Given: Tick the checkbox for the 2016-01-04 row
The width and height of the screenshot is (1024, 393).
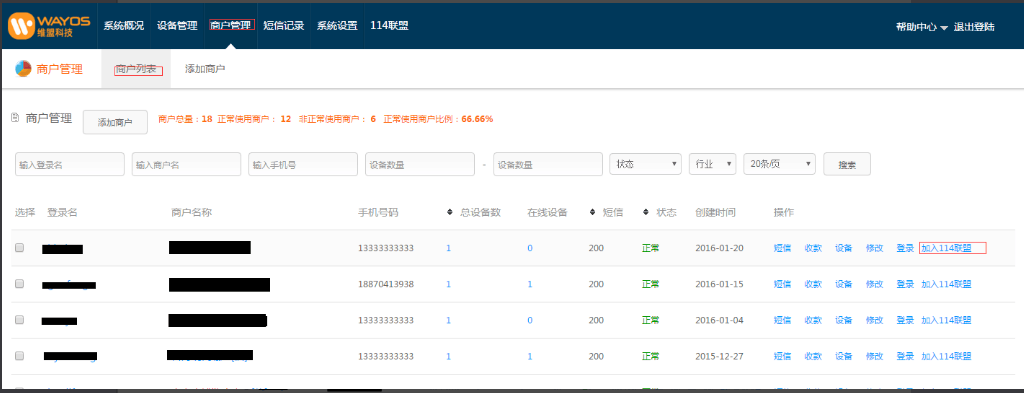Looking at the screenshot, I should click(x=20, y=320).
